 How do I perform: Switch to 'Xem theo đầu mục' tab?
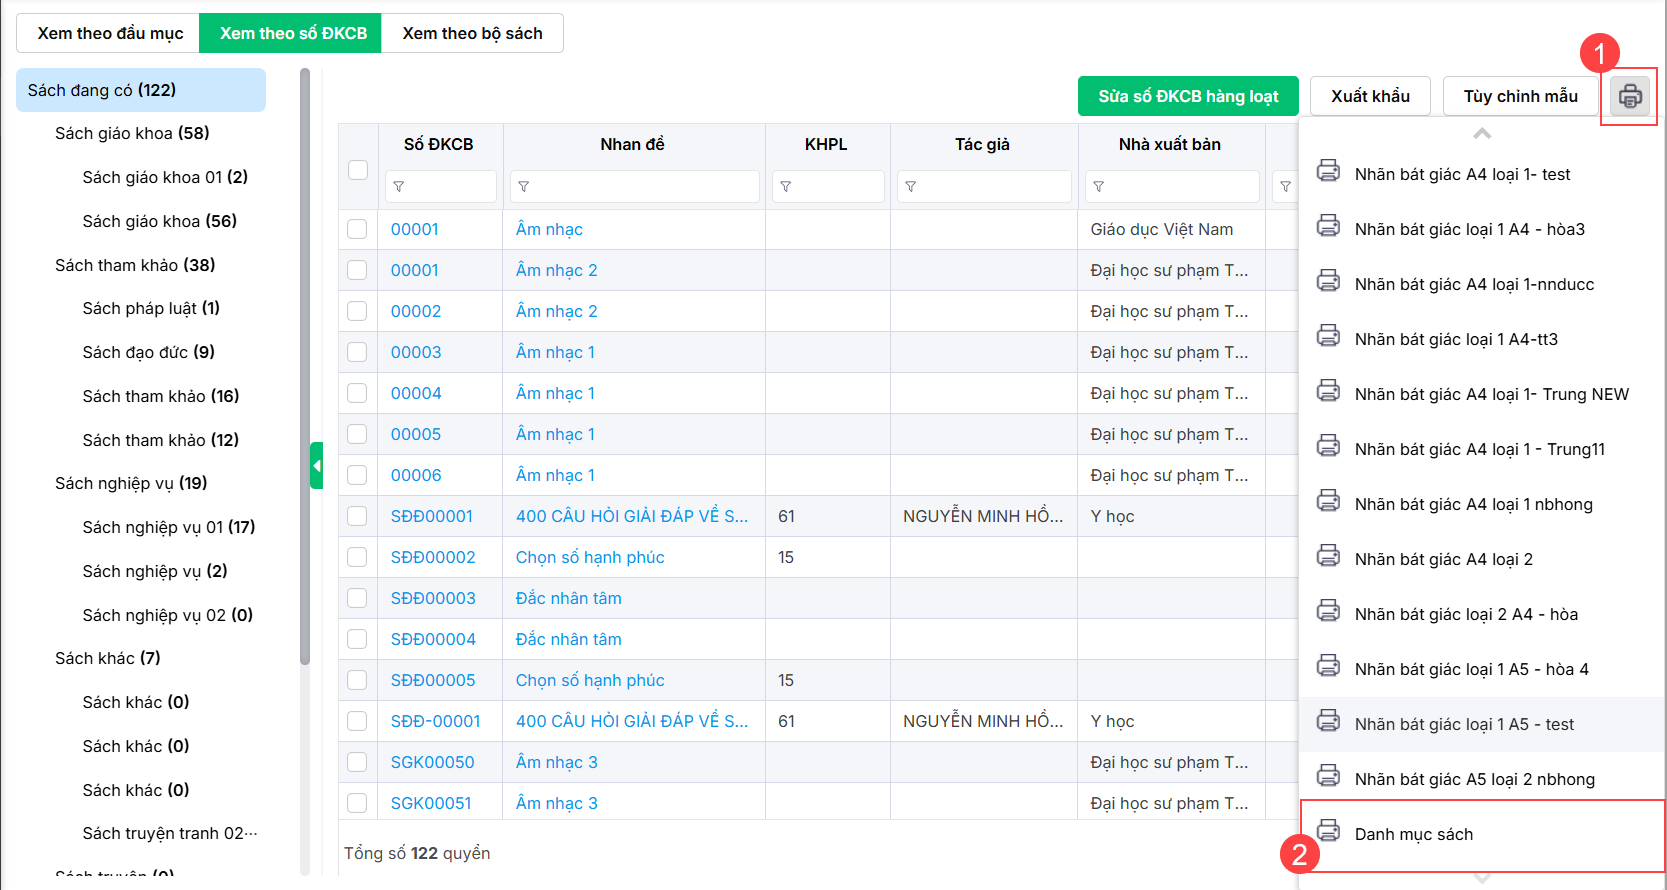click(110, 33)
